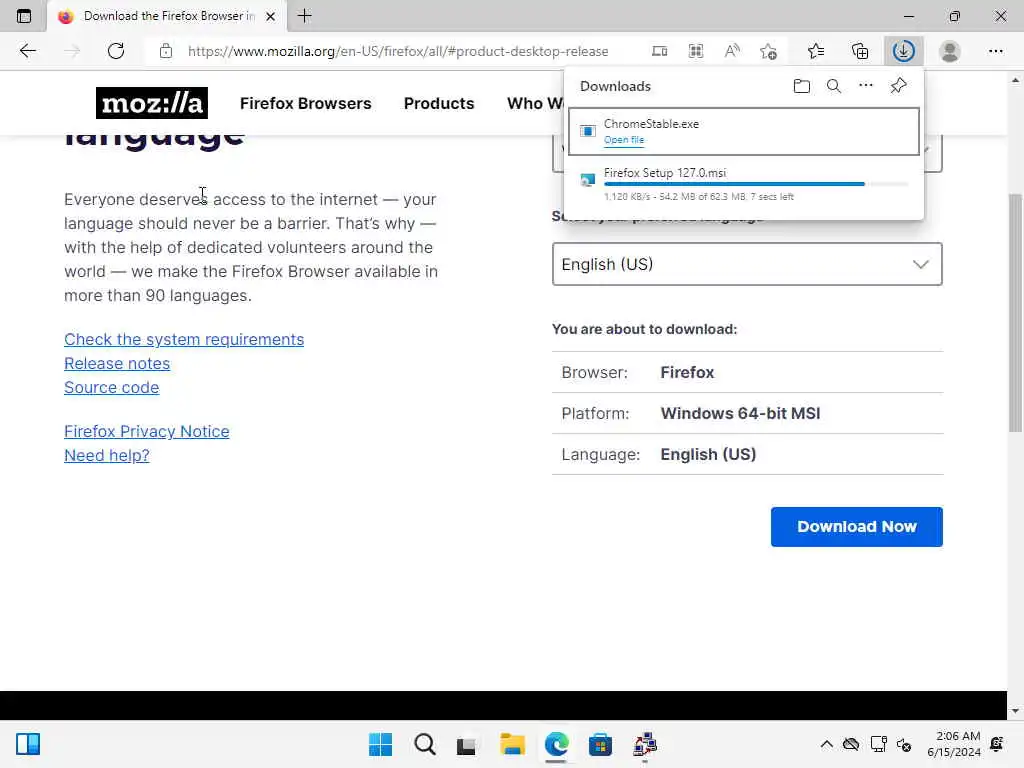
Task: Open Windows Start menu
Action: (380, 744)
